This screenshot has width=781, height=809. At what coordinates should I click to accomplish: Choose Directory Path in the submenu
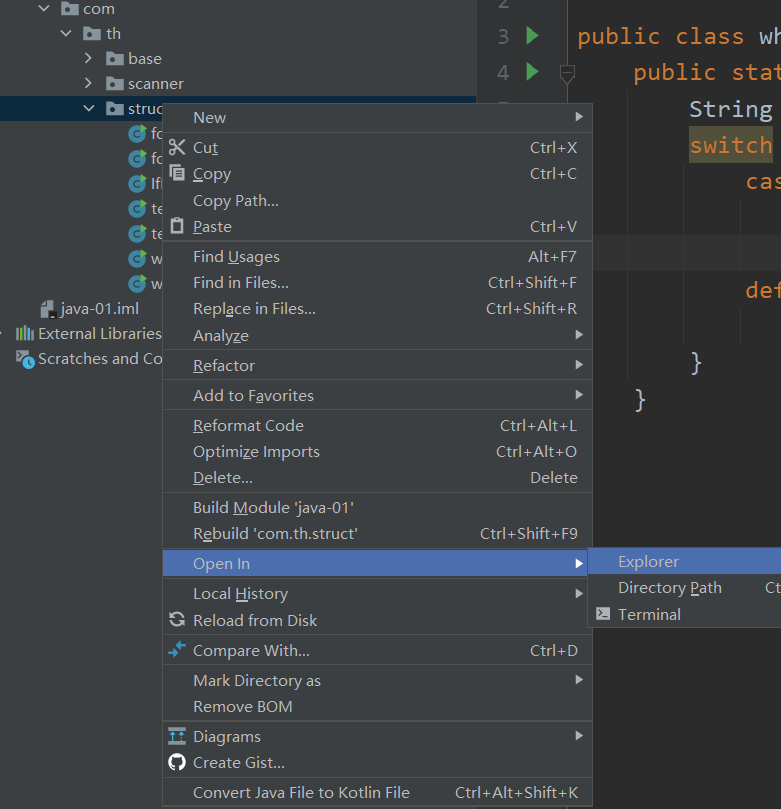(x=684, y=588)
